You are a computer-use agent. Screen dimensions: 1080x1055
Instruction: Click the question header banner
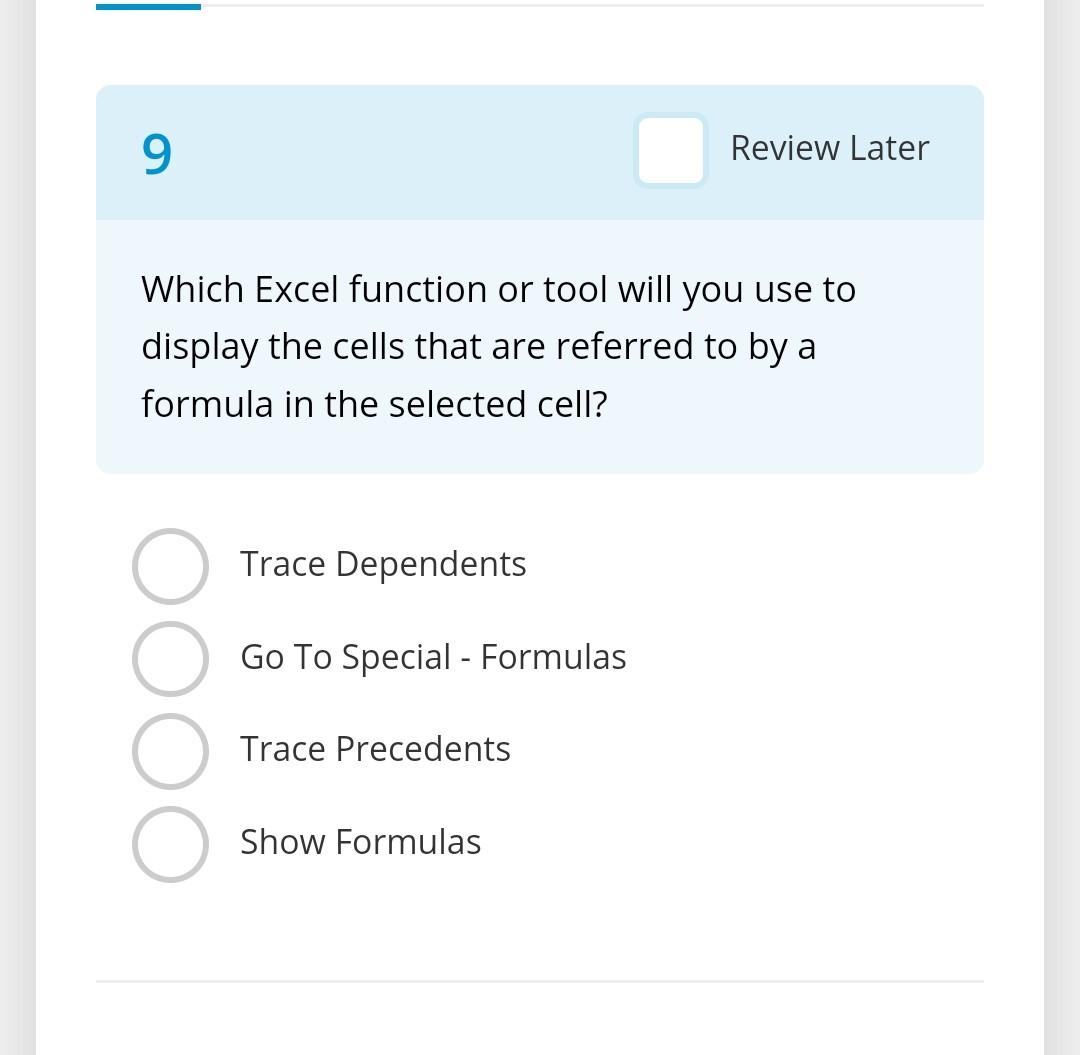pyautogui.click(x=400, y=151)
